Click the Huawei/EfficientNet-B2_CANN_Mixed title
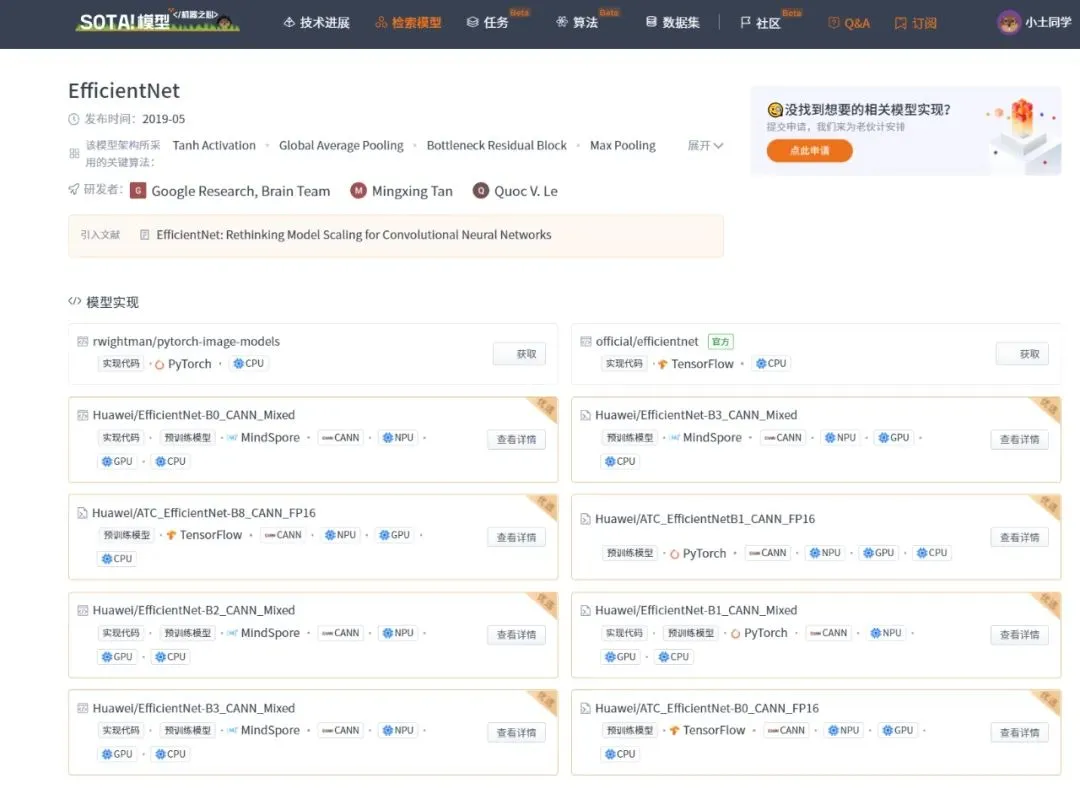The image size is (1080, 794). (194, 611)
